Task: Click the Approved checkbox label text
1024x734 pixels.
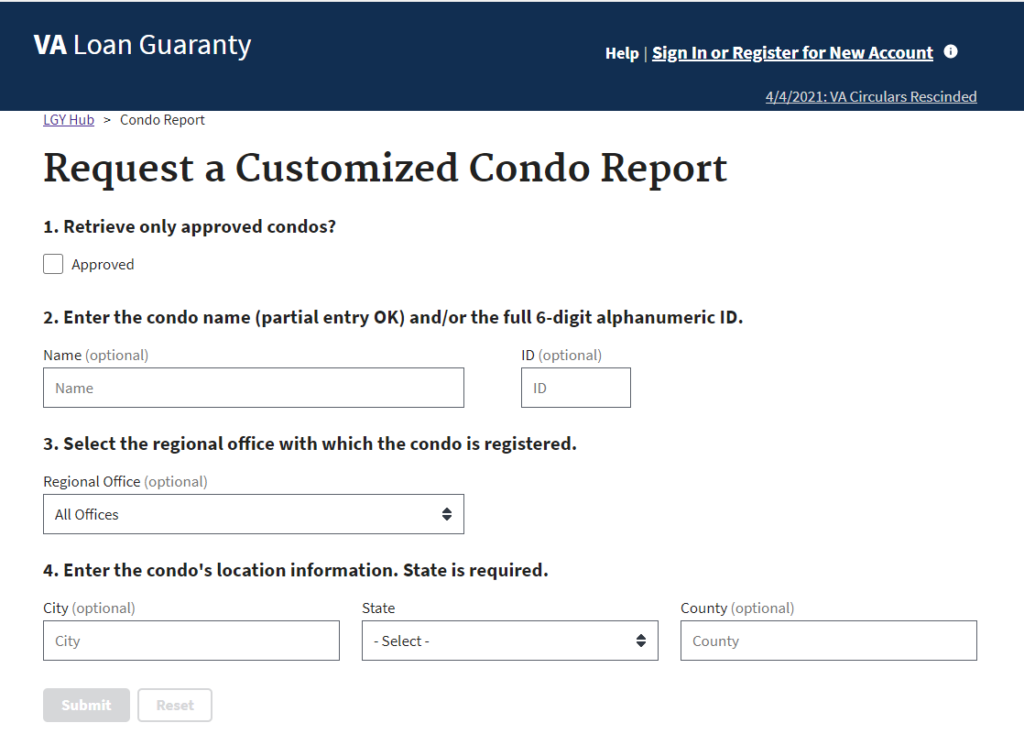Action: (102, 265)
